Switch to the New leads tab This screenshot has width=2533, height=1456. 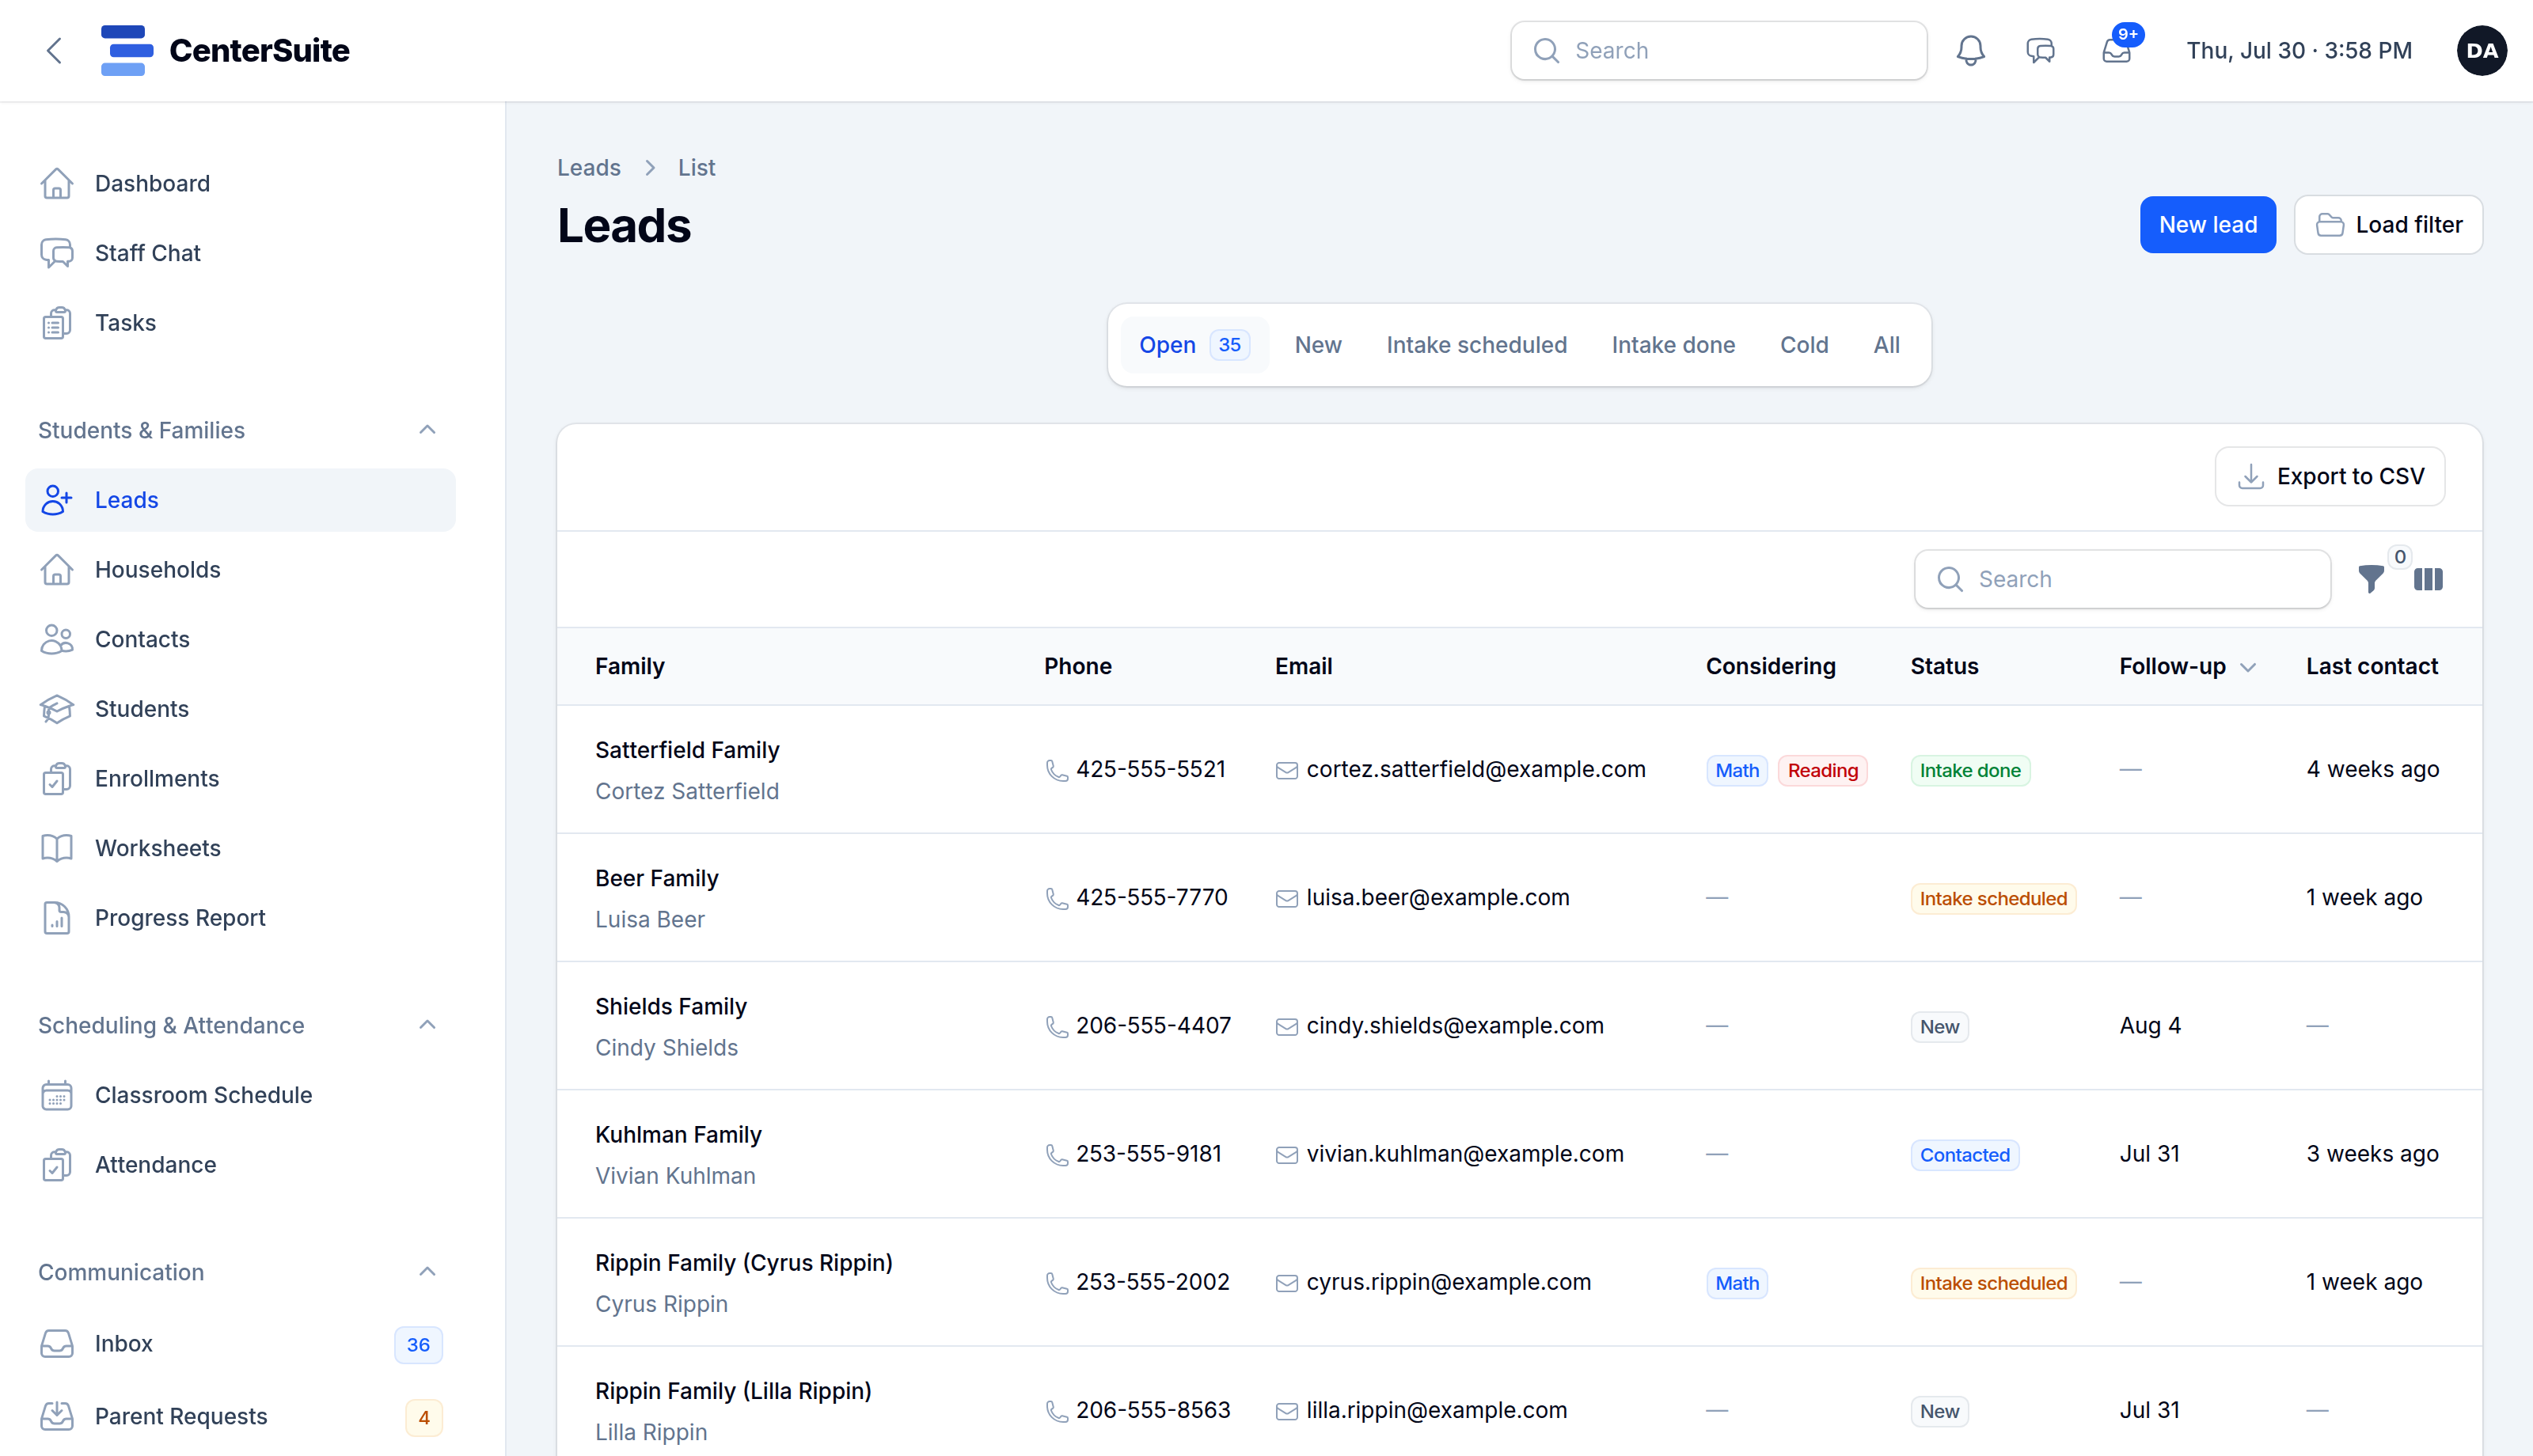coord(1318,345)
